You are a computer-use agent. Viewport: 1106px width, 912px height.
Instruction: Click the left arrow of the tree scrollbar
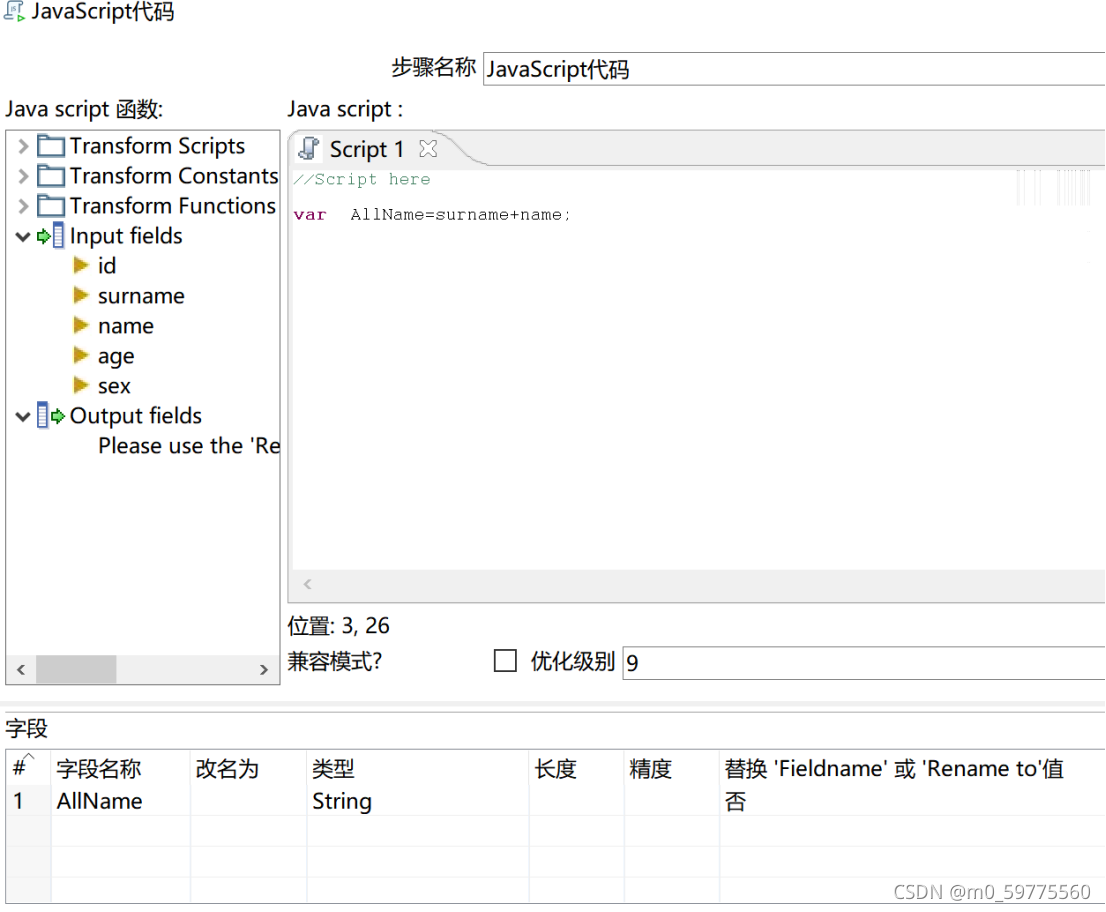(21, 669)
